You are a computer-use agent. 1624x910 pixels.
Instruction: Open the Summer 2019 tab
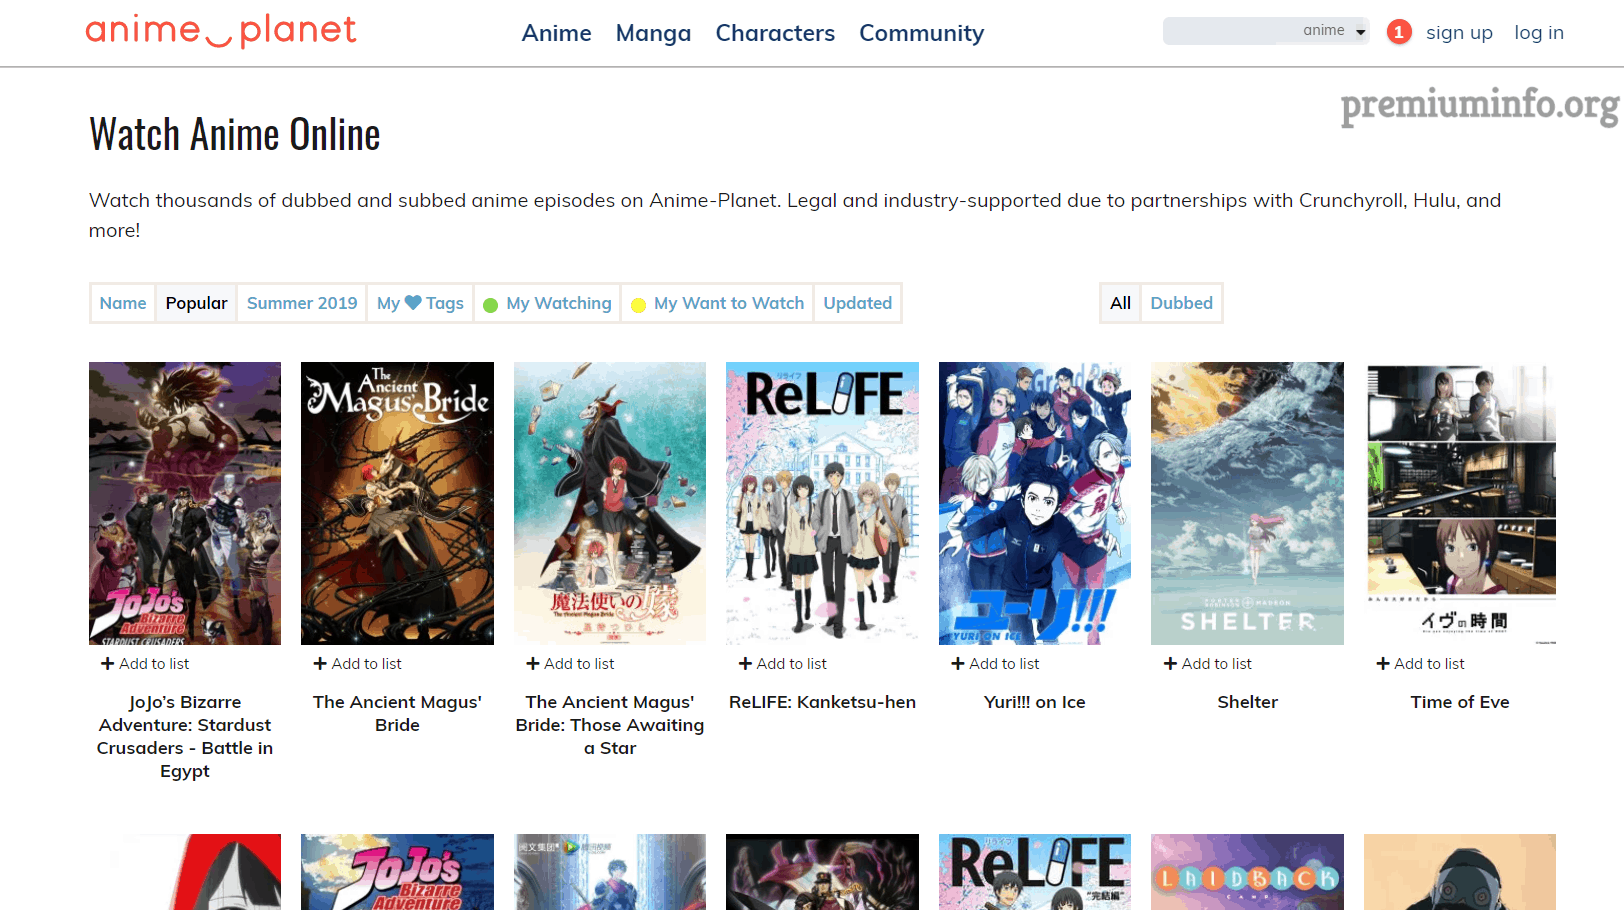point(302,303)
